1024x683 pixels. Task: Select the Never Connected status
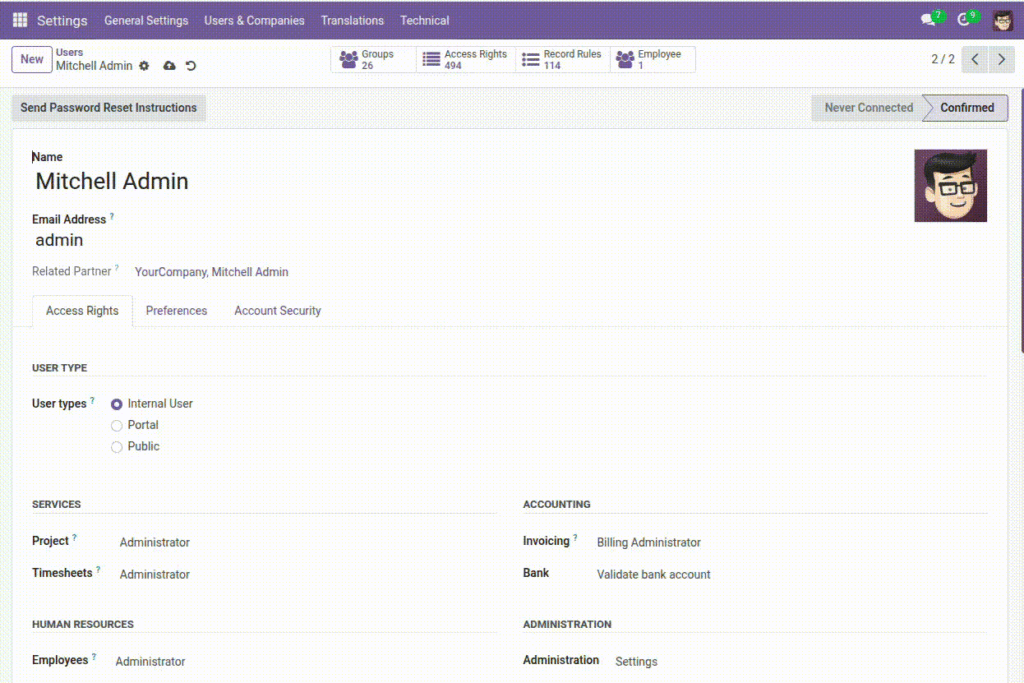[x=868, y=108]
